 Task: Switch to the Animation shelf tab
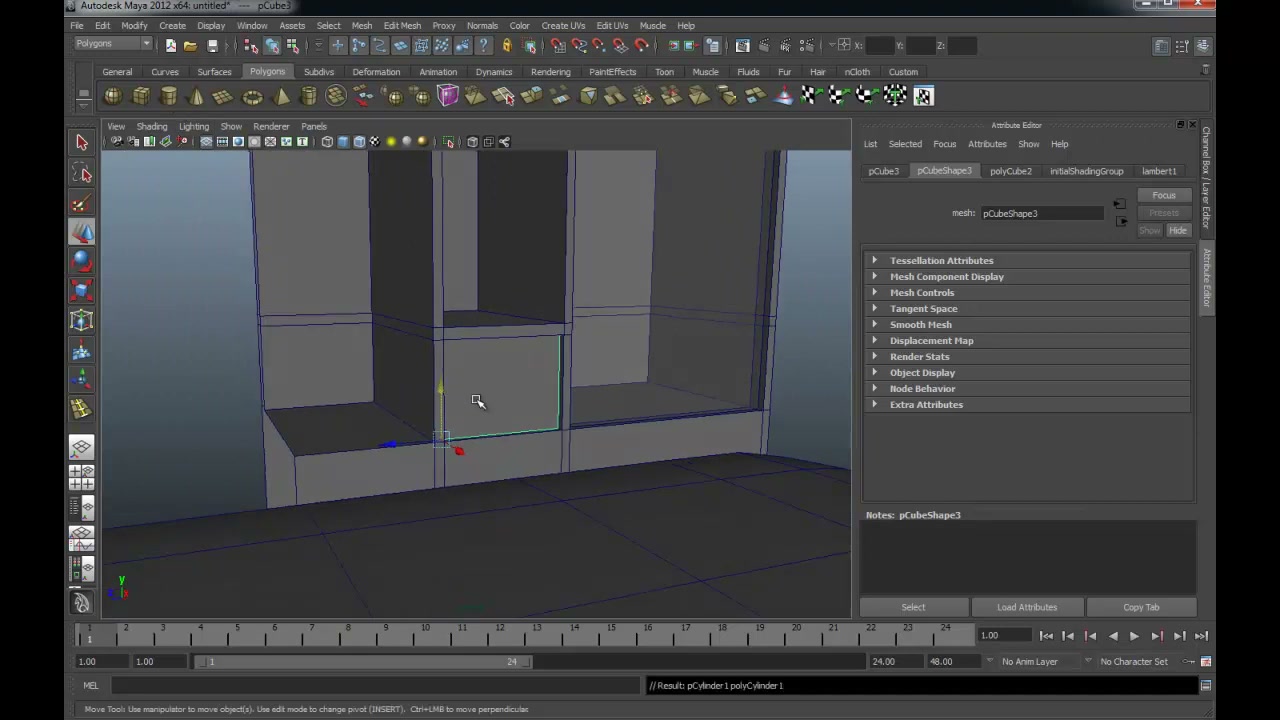(438, 72)
